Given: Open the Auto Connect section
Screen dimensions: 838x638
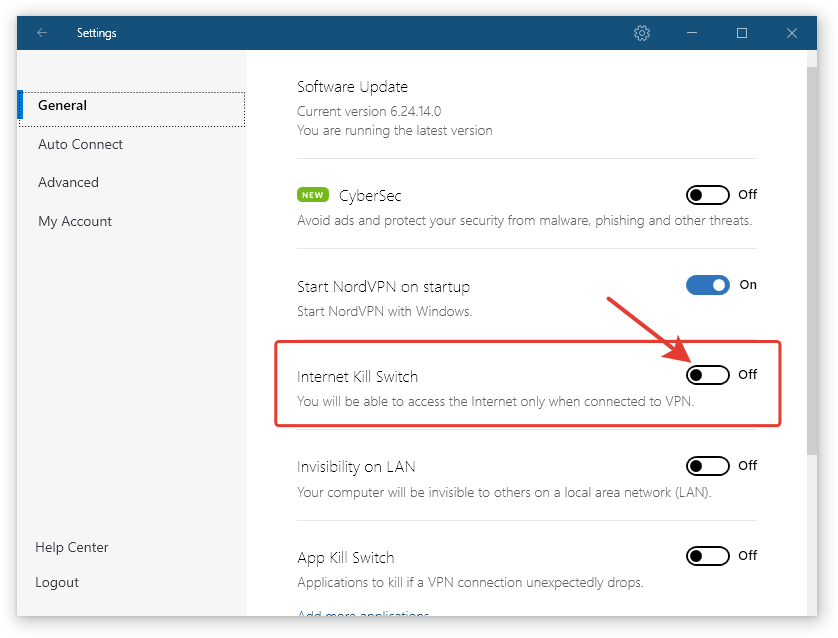Looking at the screenshot, I should point(80,144).
